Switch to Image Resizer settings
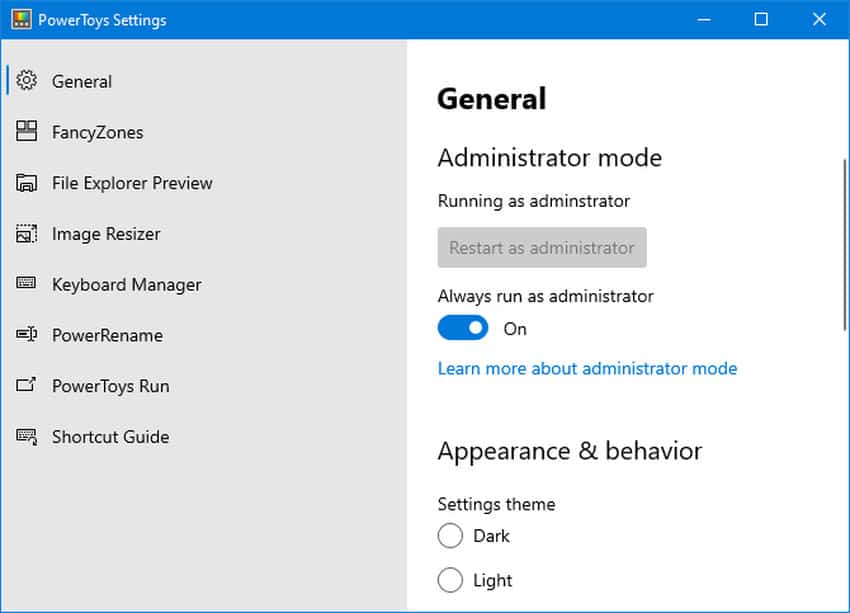Screen dimensions: 850x613 [203, 234]
